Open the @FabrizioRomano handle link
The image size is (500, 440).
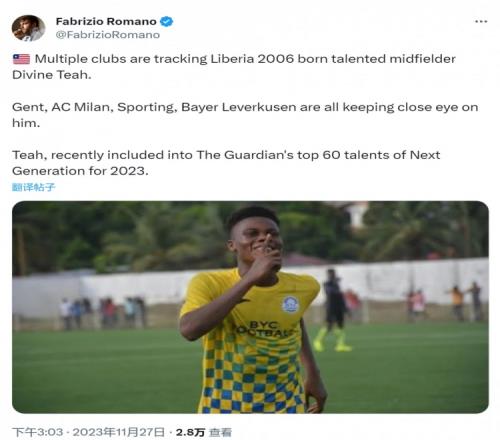point(108,35)
